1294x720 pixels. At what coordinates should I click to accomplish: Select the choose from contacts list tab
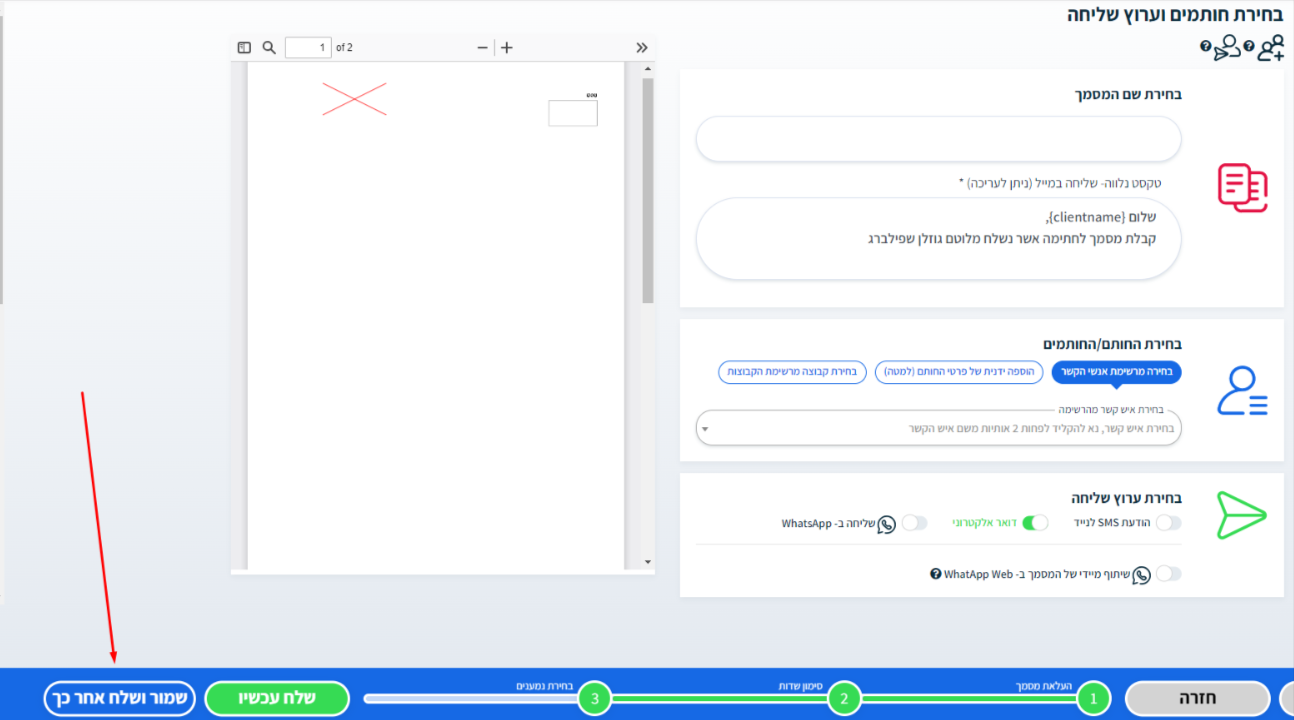point(1116,372)
